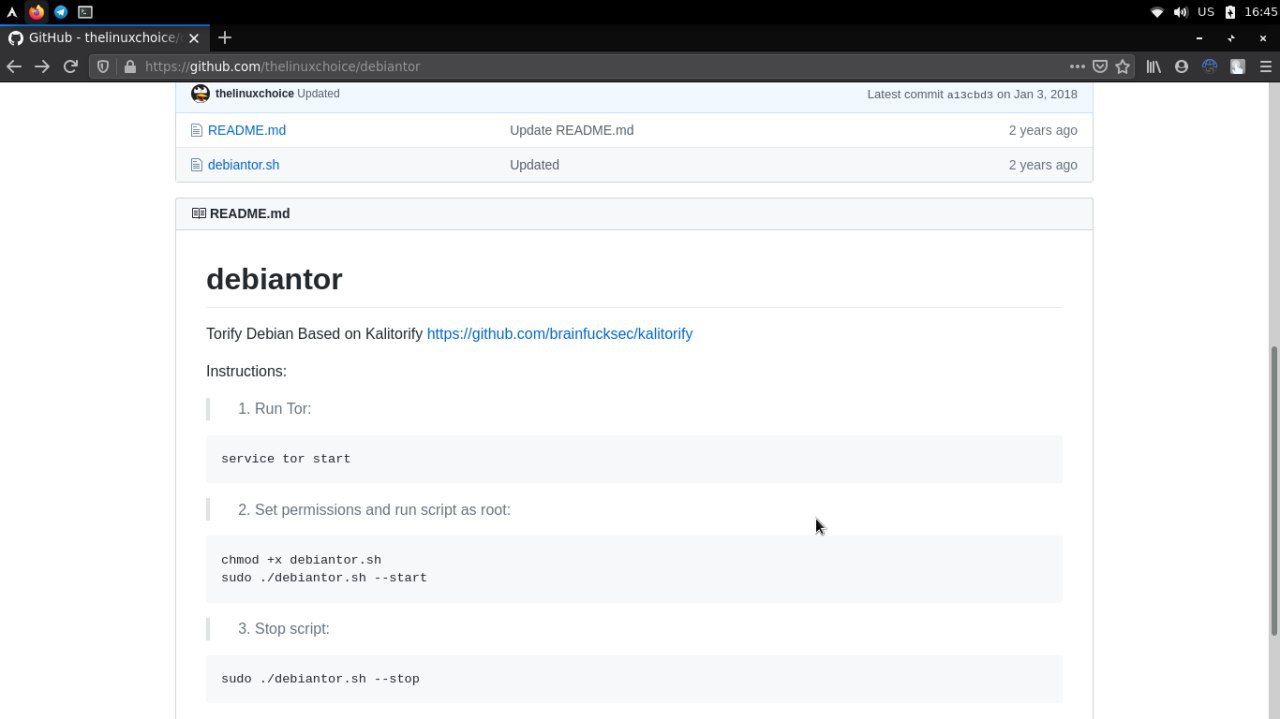Viewport: 1280px width, 719px height.
Task: Open the page actions three-dots menu
Action: click(x=1077, y=66)
